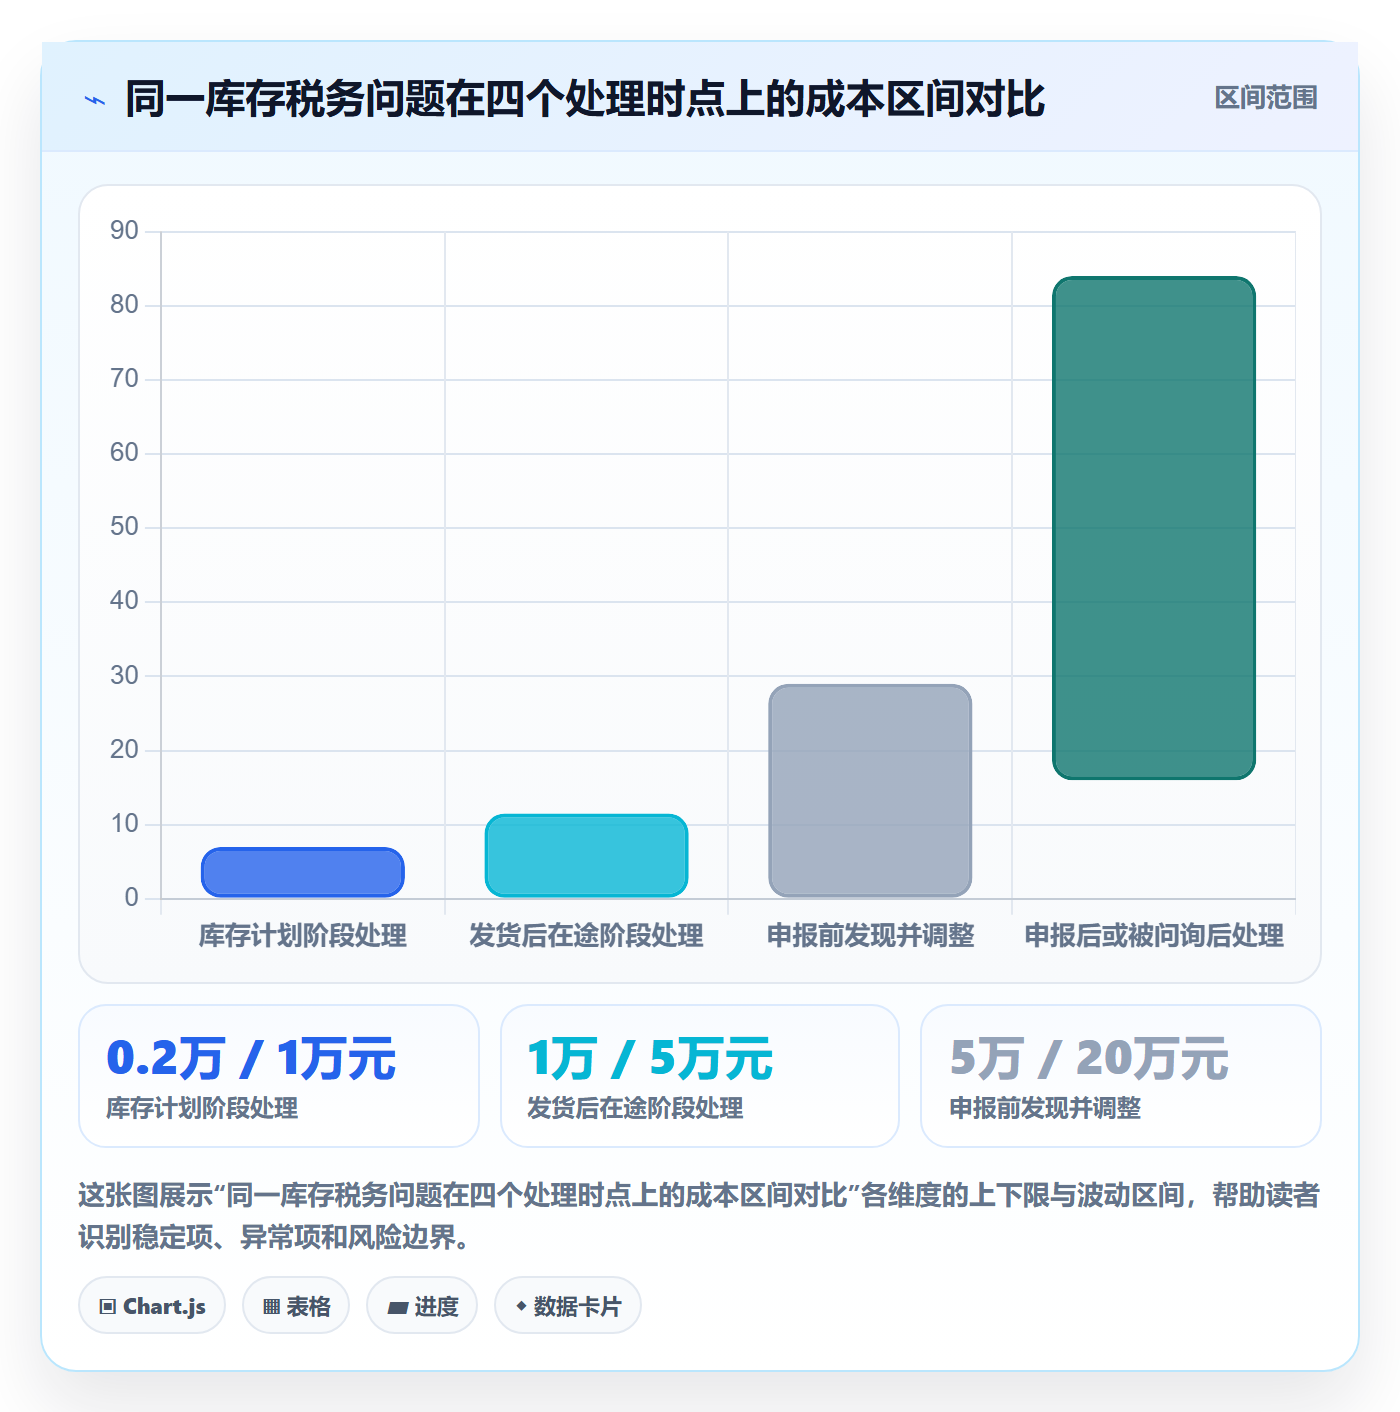Click the Chart.js chip square icon
The width and height of the screenshot is (1400, 1412).
pyautogui.click(x=108, y=1306)
